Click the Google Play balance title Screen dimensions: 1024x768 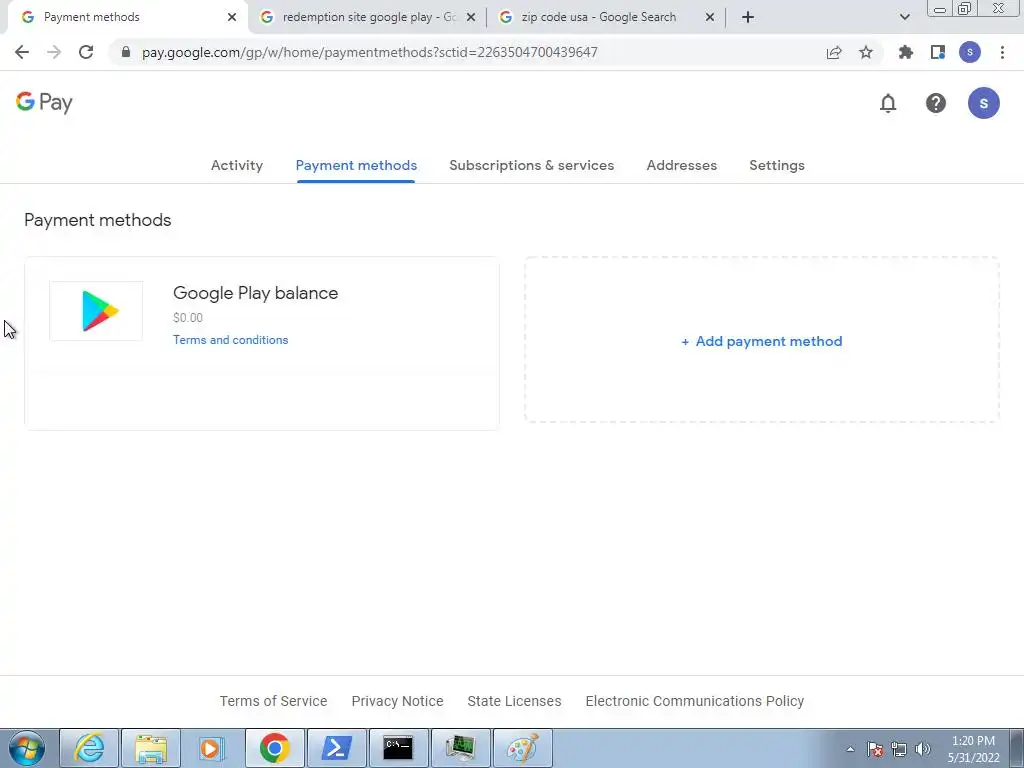click(255, 293)
